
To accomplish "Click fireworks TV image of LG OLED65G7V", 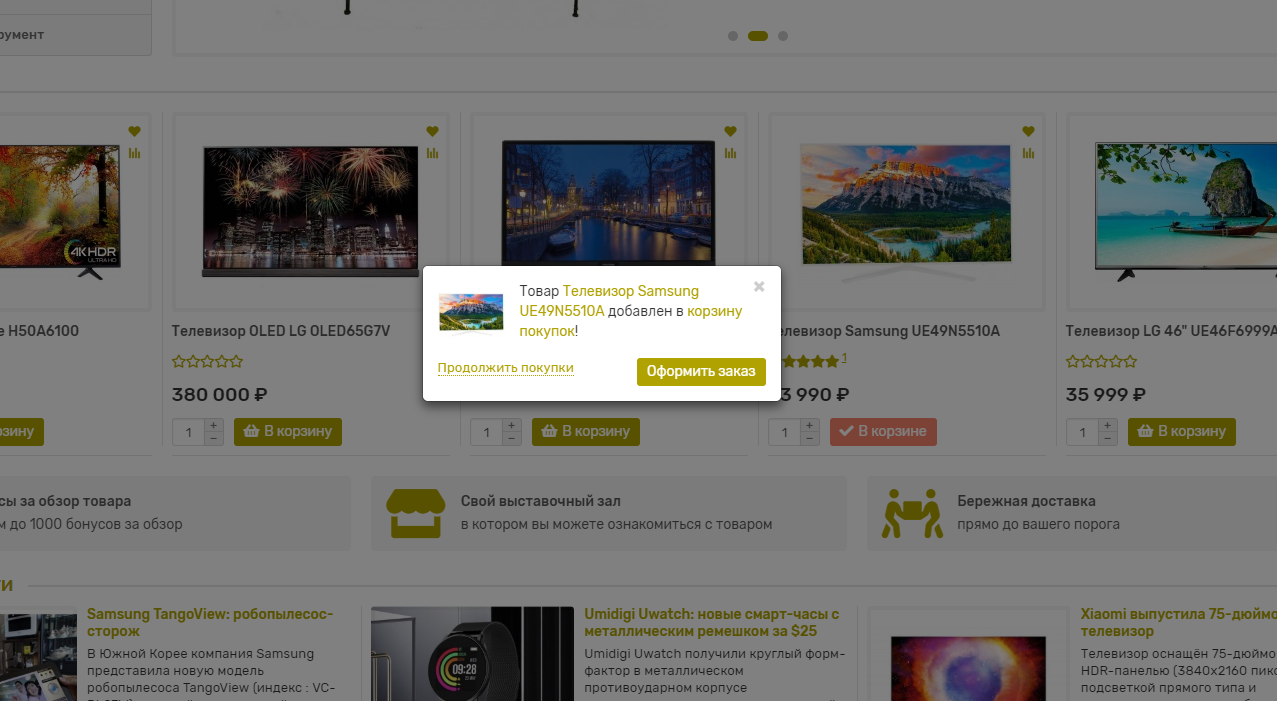I will (311, 211).
